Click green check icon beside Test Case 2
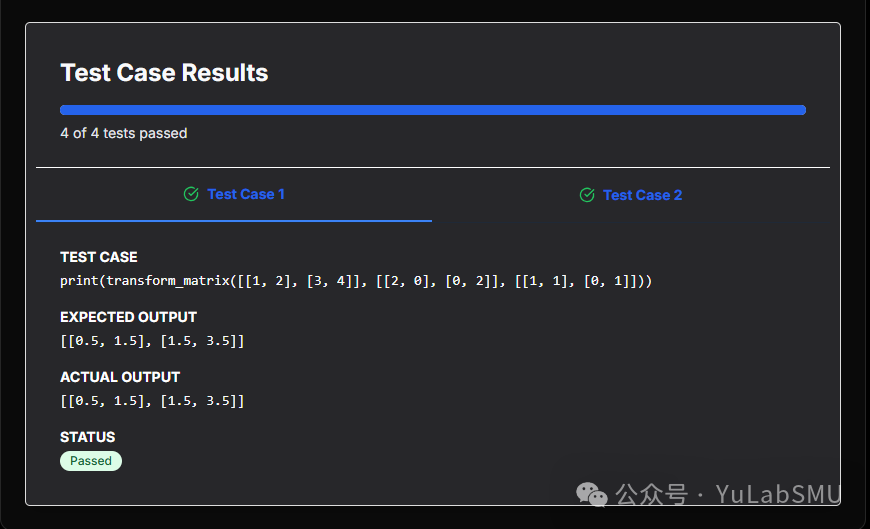Screen dimensions: 870x529 tap(587, 195)
